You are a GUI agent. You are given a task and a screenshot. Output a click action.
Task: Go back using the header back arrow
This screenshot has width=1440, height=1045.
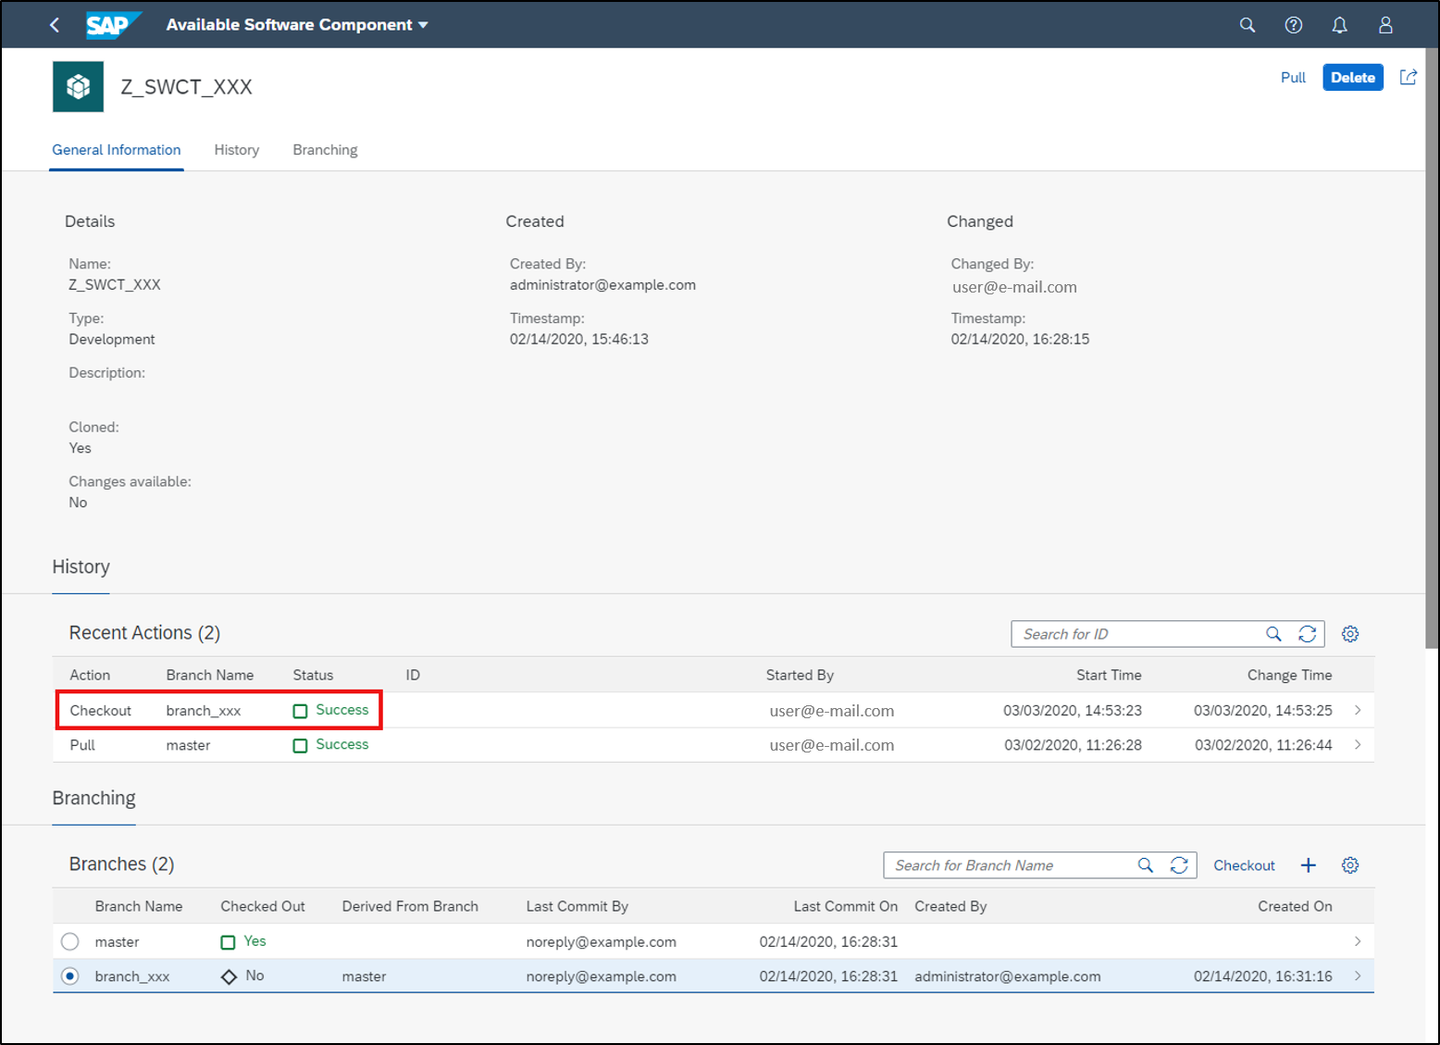click(54, 25)
